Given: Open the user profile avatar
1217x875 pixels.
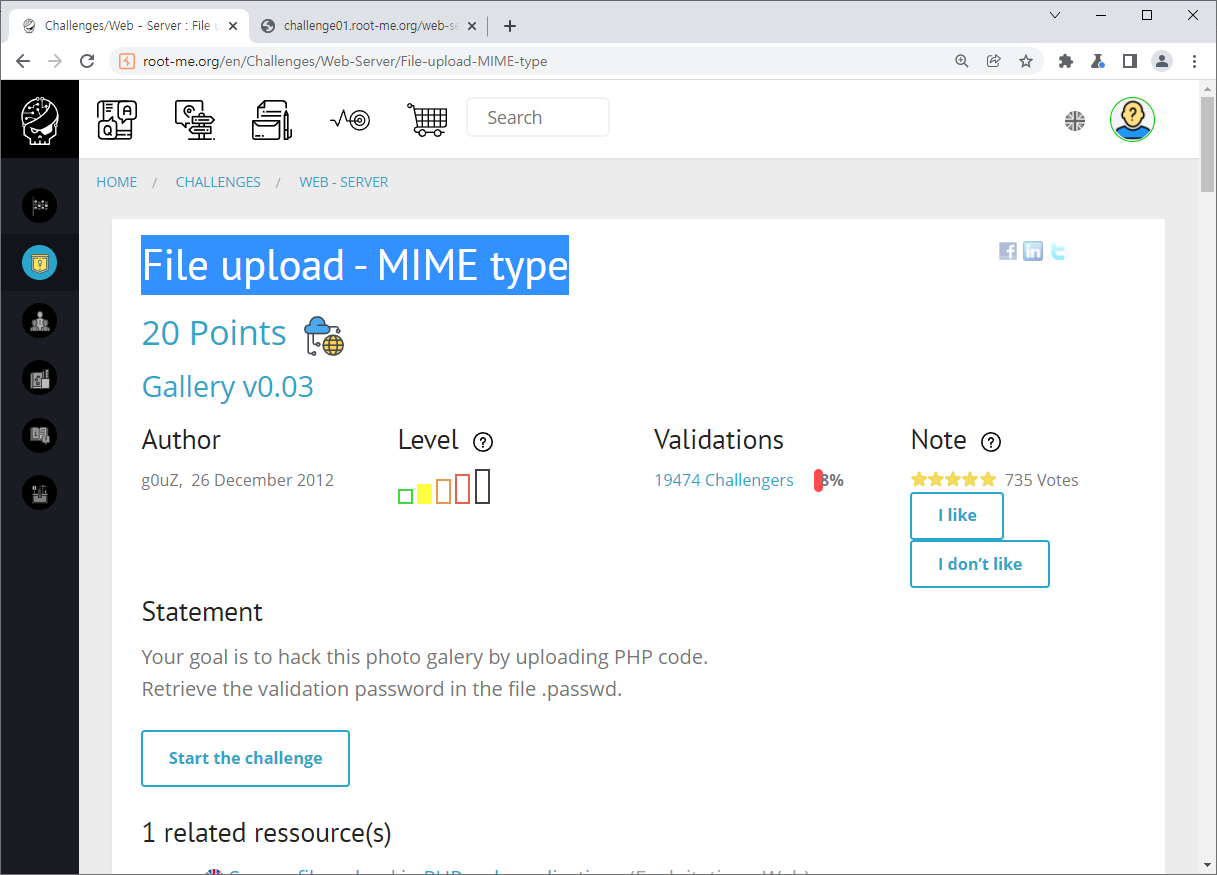Looking at the screenshot, I should click(x=1132, y=120).
